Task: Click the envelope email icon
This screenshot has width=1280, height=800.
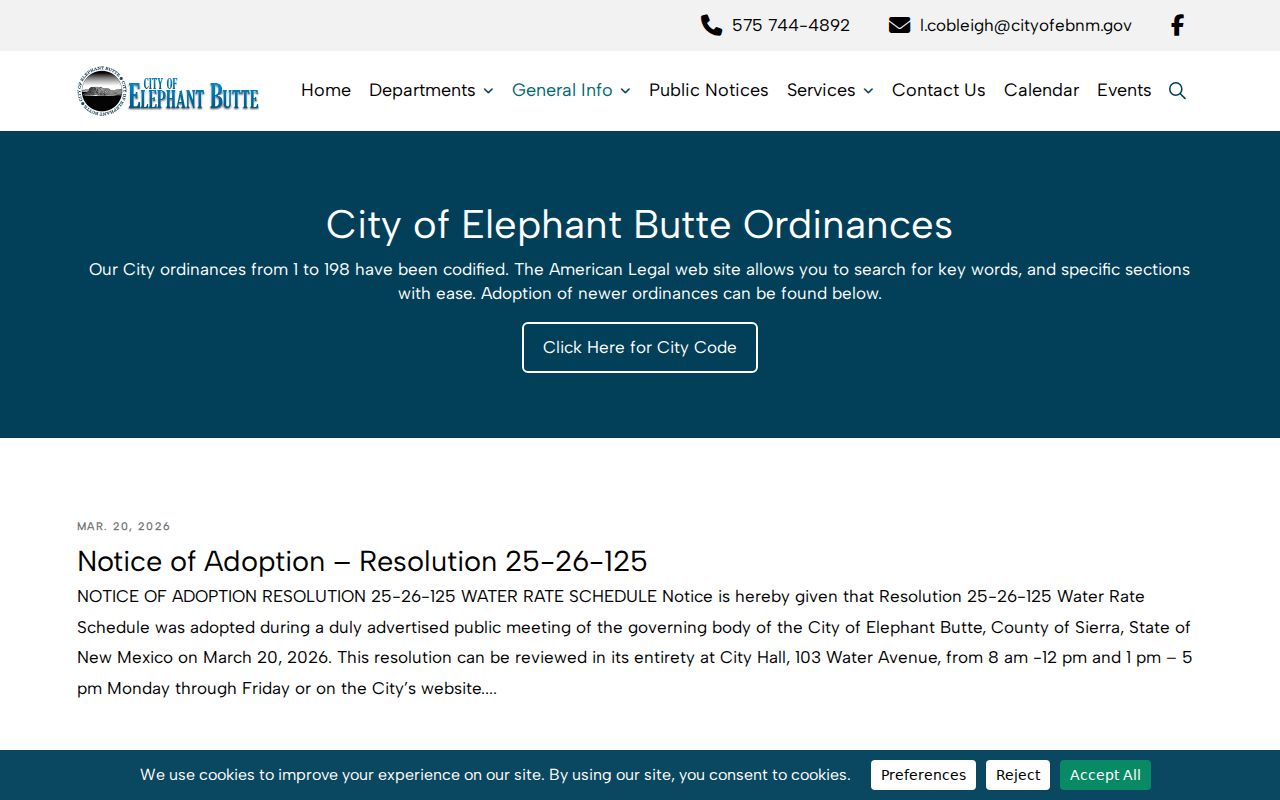Action: point(899,25)
